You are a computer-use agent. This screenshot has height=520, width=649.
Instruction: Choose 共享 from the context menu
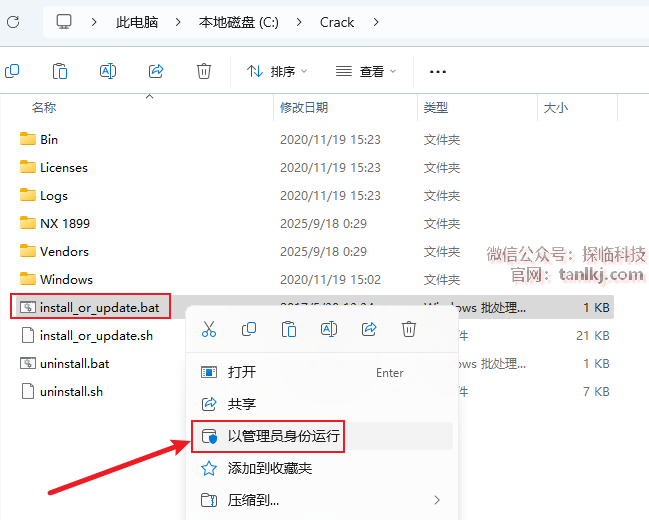coord(322,404)
